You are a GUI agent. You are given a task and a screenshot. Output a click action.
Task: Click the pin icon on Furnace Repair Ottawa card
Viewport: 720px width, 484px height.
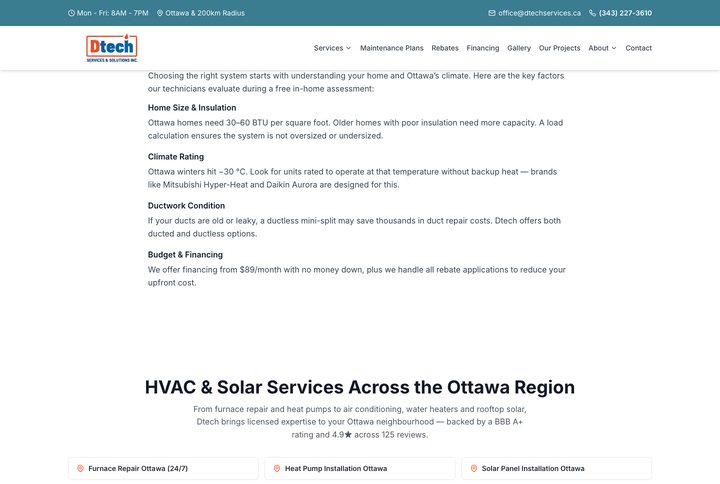point(80,468)
